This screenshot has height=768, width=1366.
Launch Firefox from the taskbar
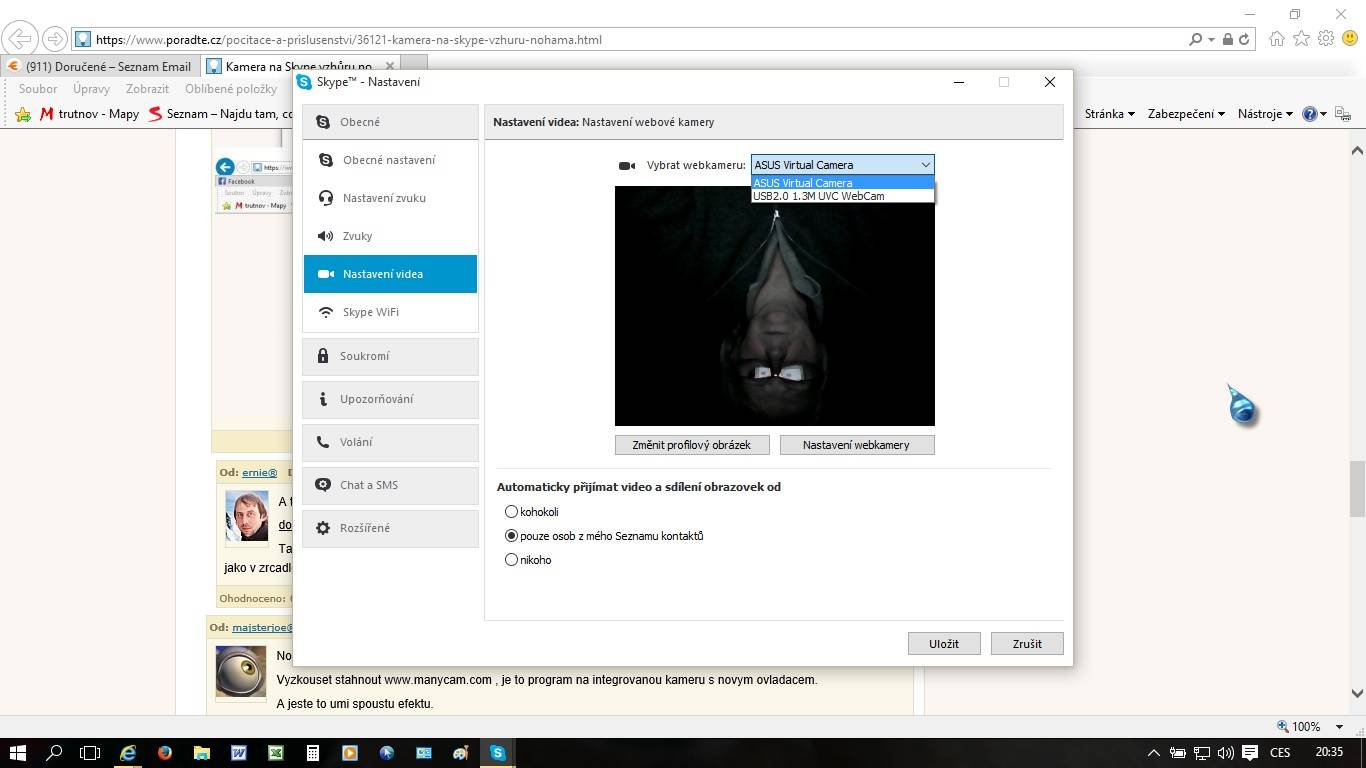tap(165, 752)
